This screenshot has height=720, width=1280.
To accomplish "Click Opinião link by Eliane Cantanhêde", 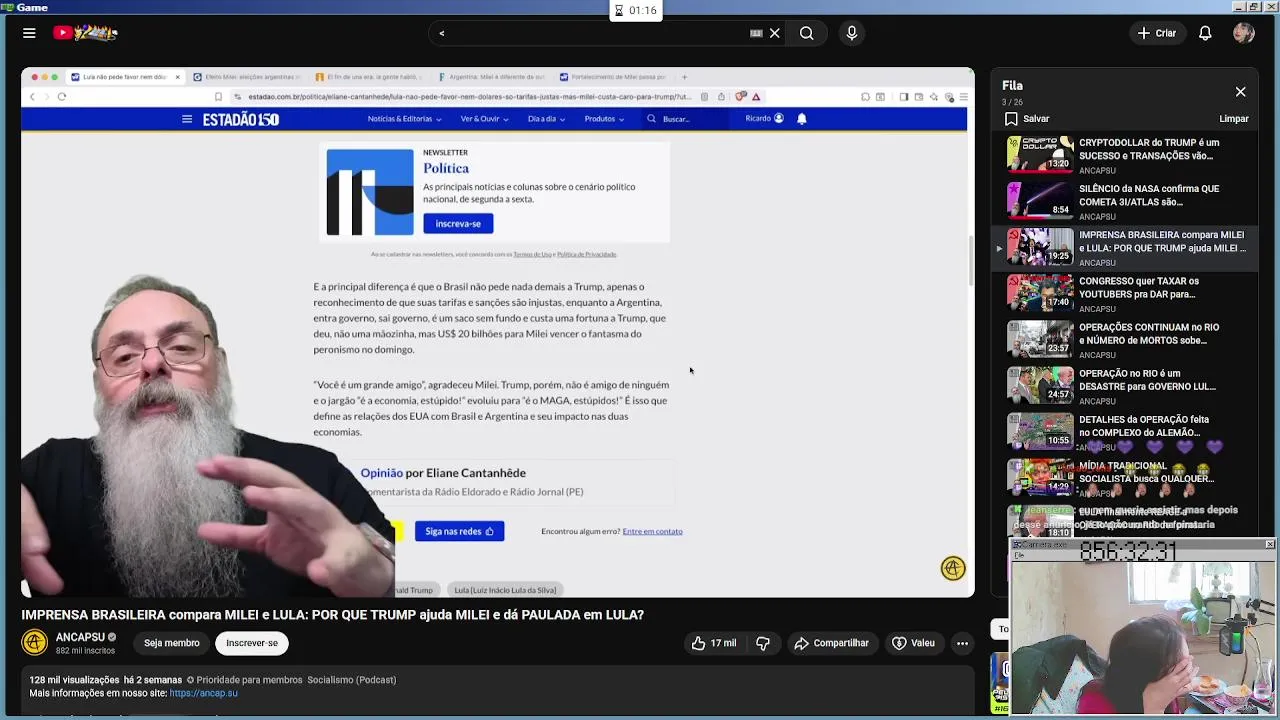I will pos(381,473).
